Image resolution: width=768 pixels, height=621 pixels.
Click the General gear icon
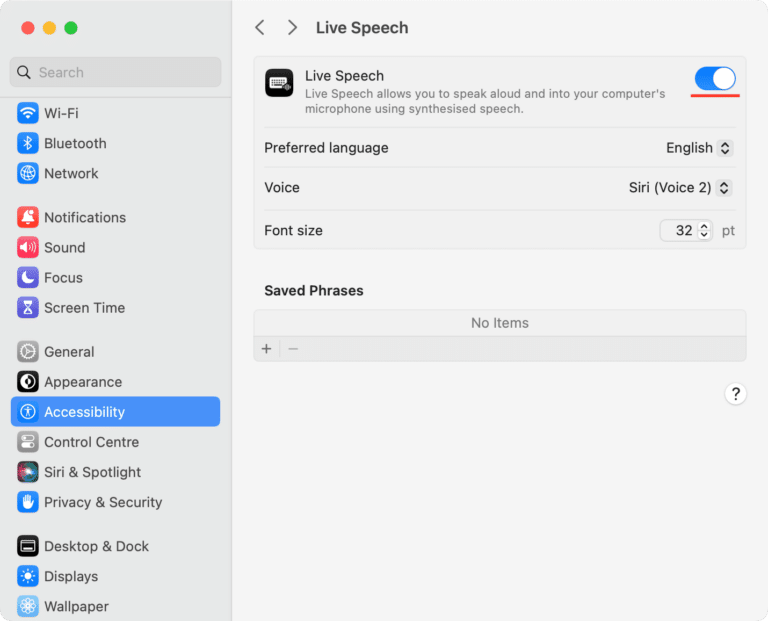click(28, 352)
